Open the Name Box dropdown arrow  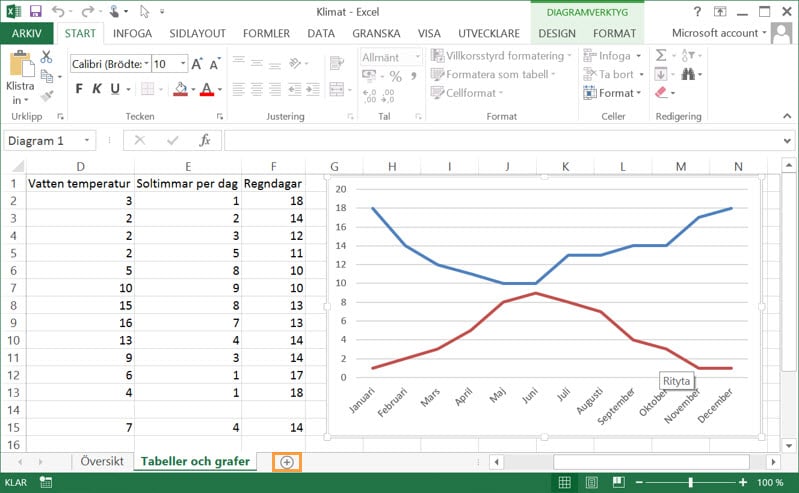point(87,140)
